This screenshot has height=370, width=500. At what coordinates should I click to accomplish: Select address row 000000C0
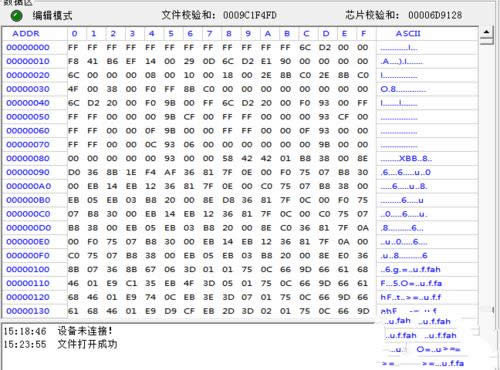(x=29, y=214)
